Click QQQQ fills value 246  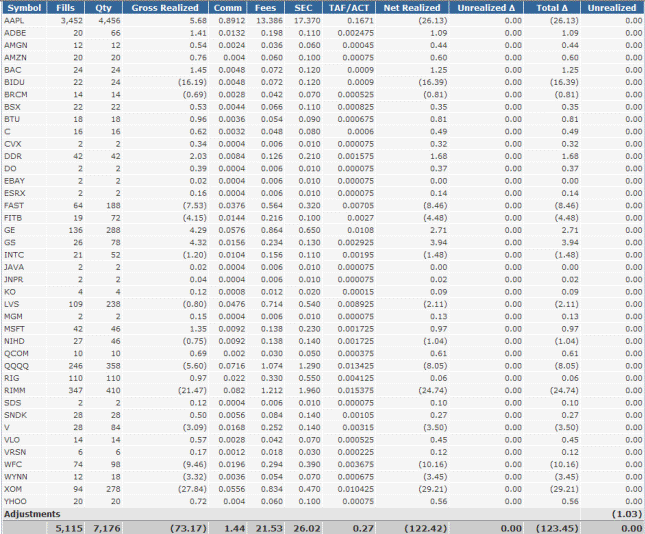tap(76, 366)
